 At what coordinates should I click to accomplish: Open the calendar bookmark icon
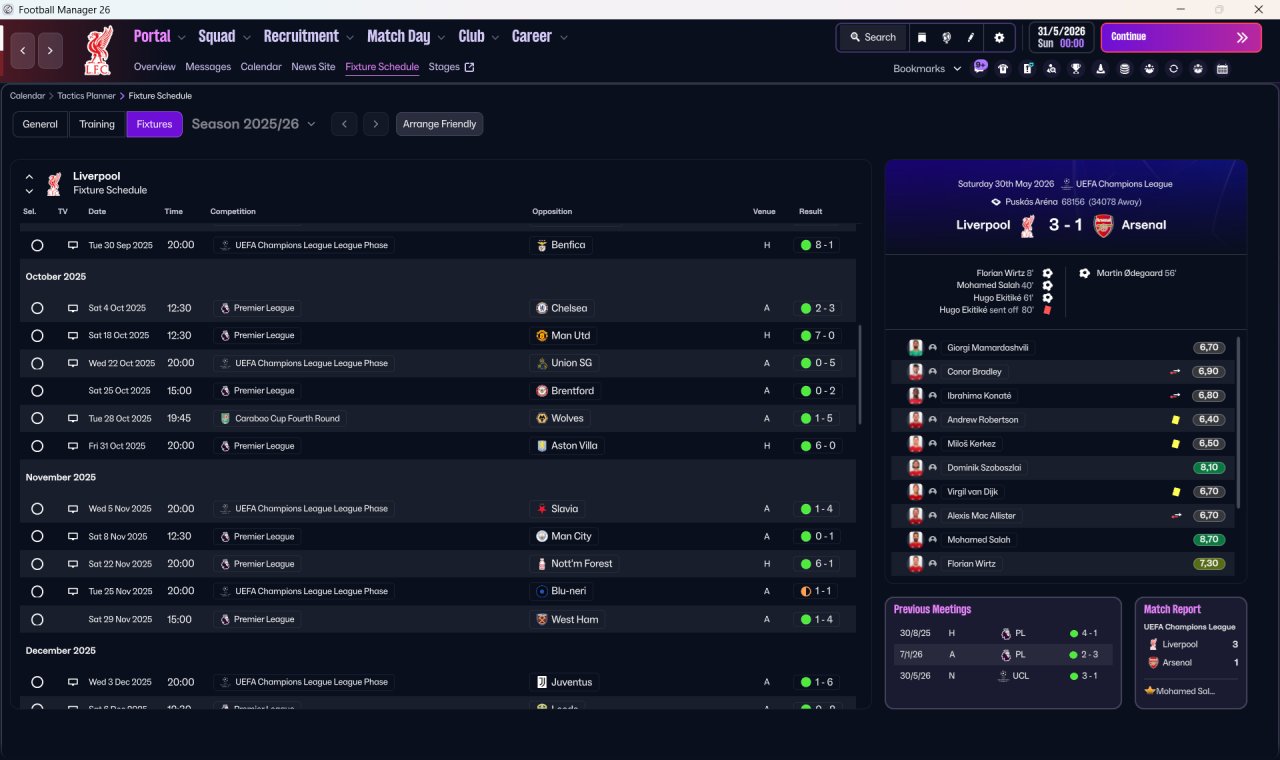(1222, 69)
